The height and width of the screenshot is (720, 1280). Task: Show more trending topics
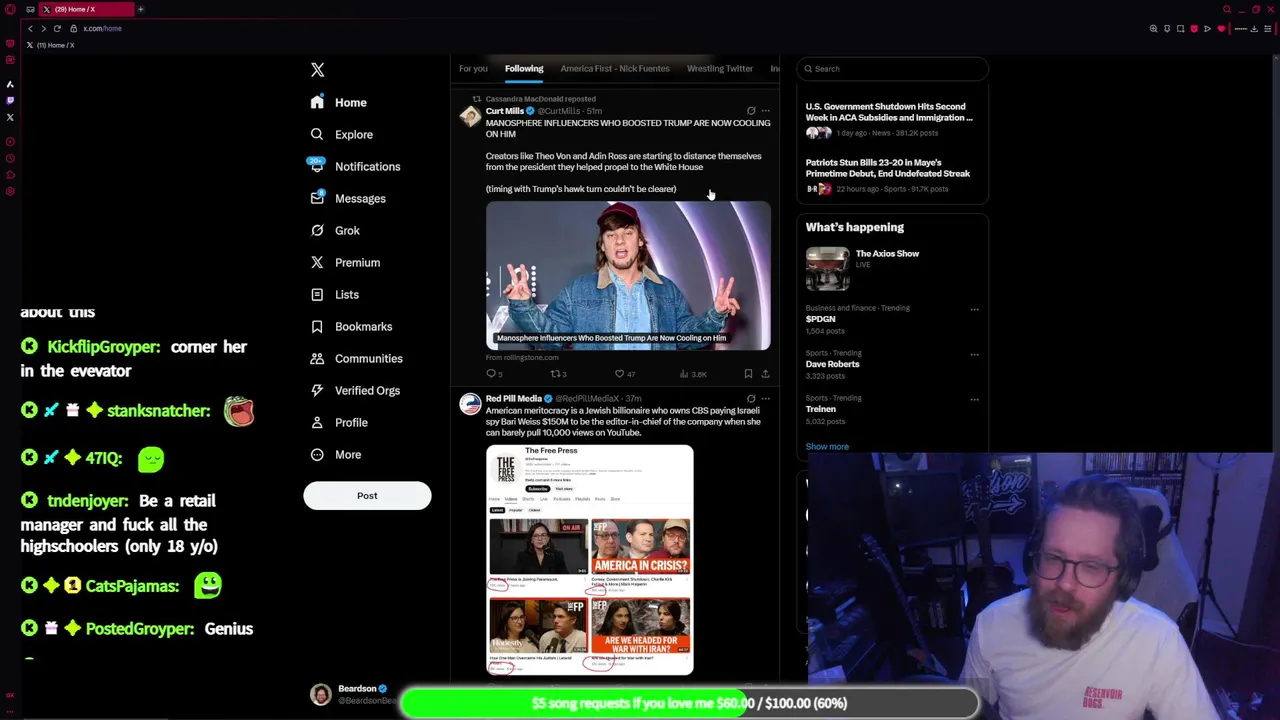point(827,446)
